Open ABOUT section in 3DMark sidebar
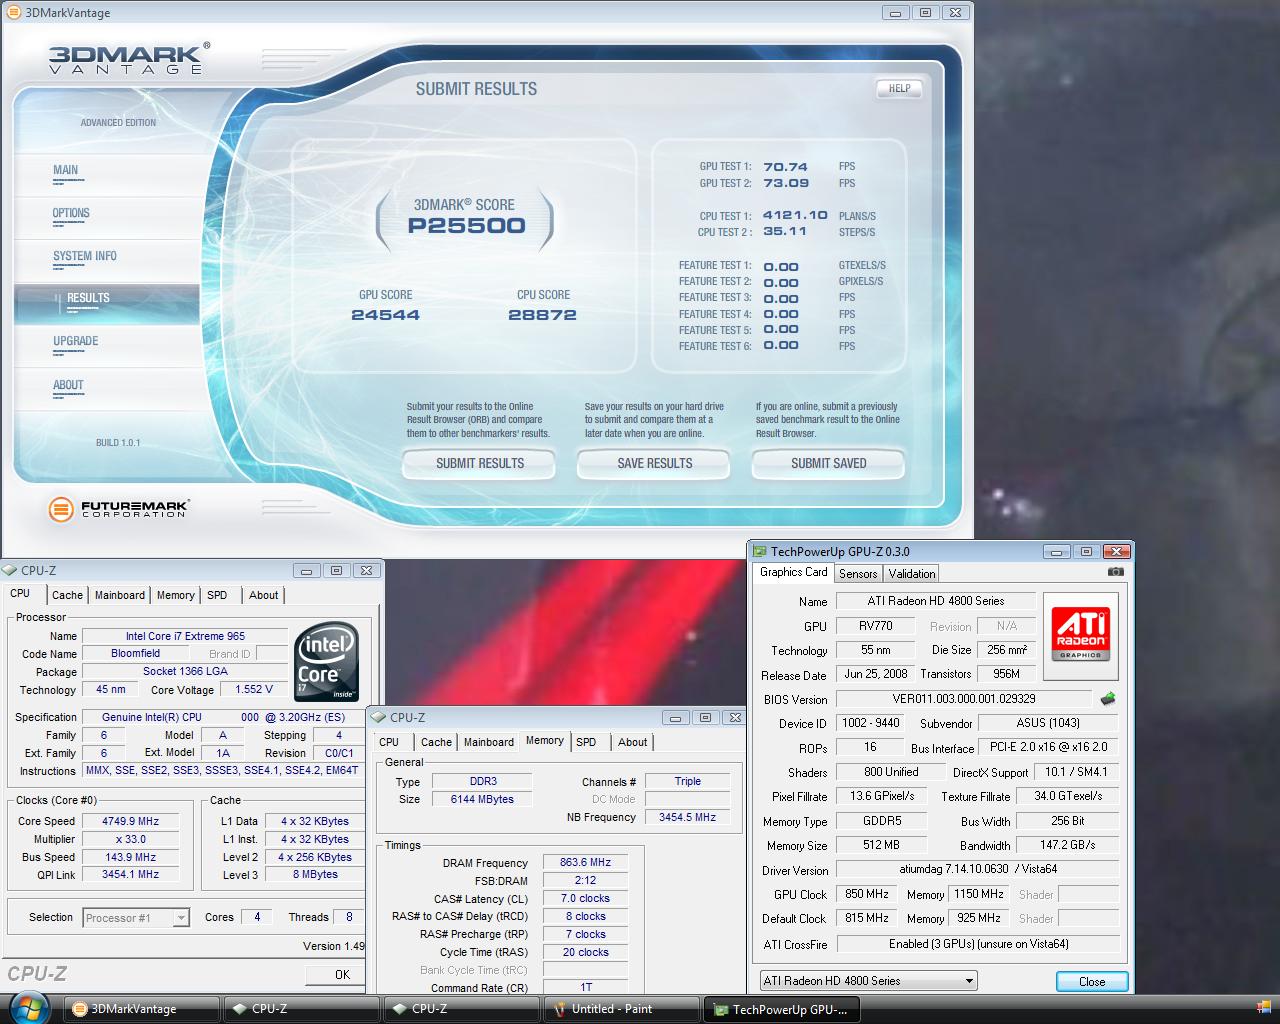1280x1024 pixels. (68, 385)
